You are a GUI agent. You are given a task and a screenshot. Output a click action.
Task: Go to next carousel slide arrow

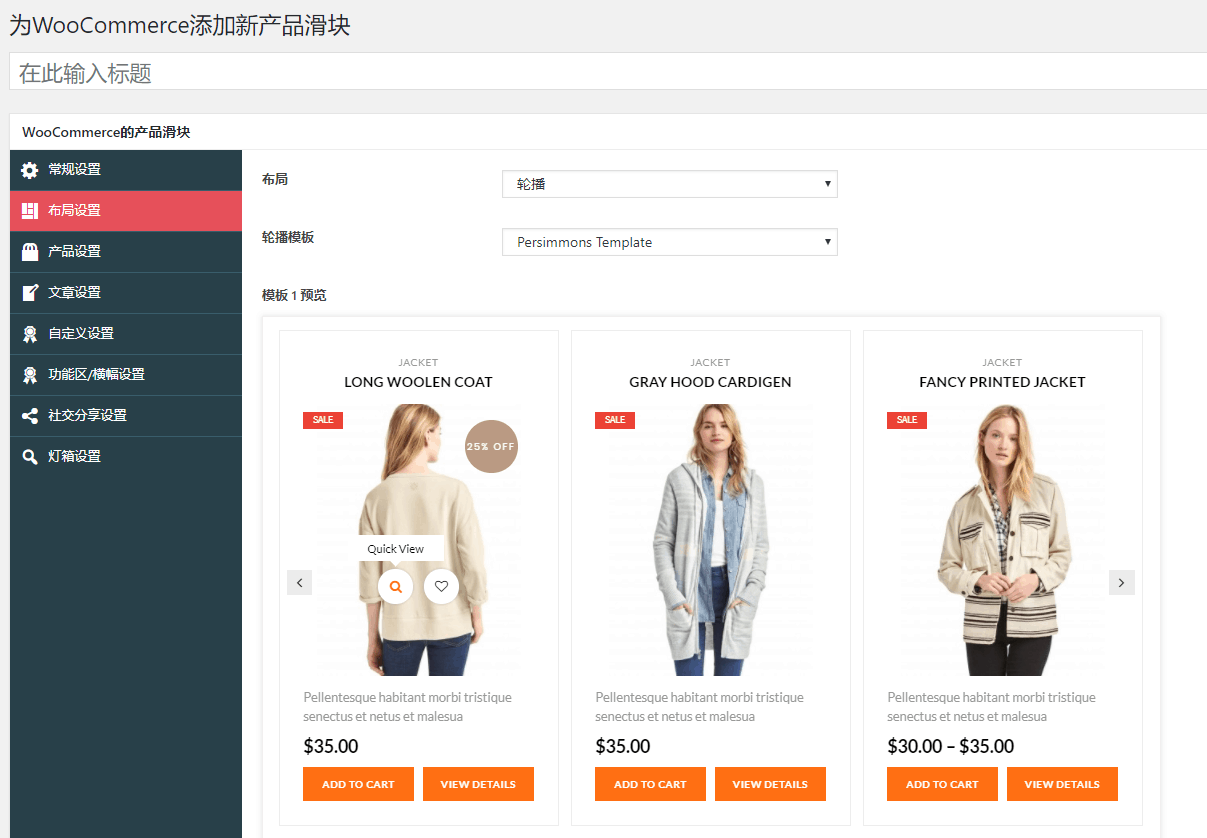(1121, 582)
